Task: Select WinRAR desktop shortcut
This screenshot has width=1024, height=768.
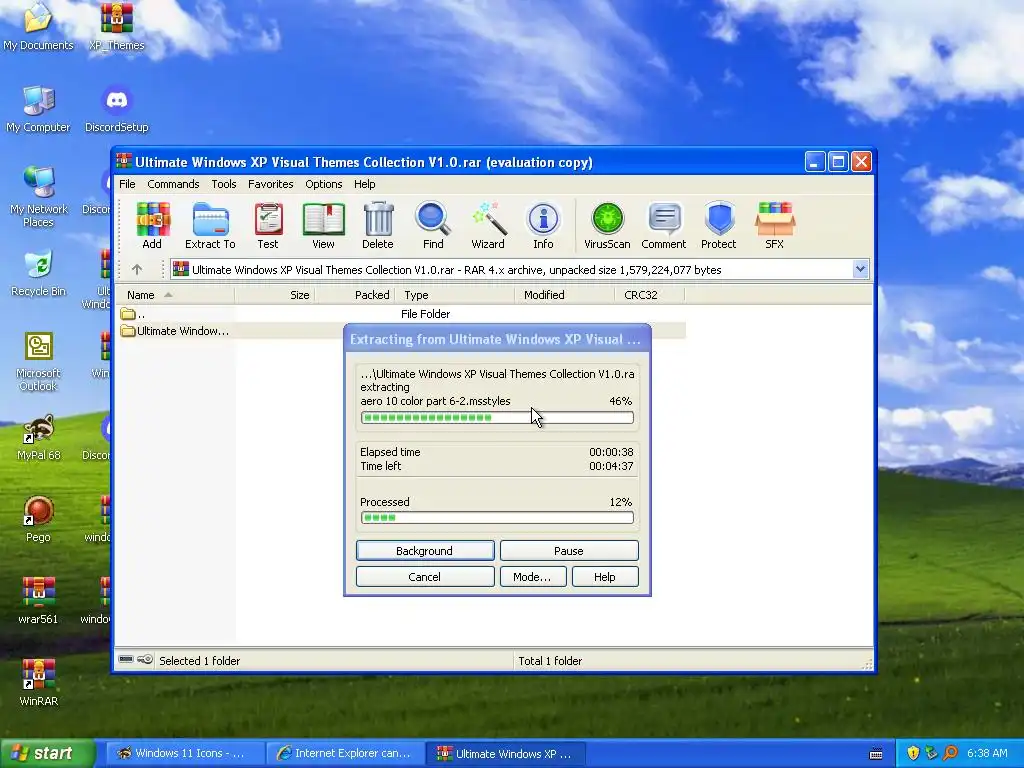Action: 39,683
